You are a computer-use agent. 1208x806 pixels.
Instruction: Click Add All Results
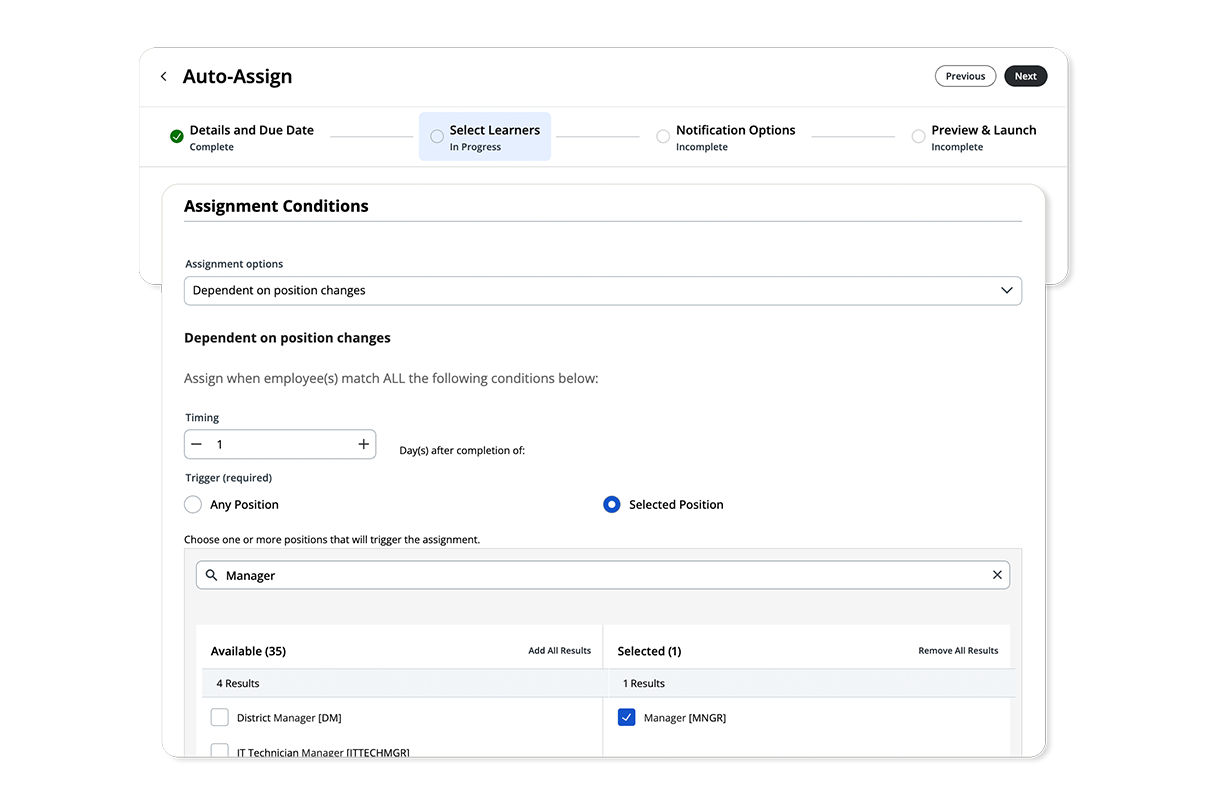[560, 651]
